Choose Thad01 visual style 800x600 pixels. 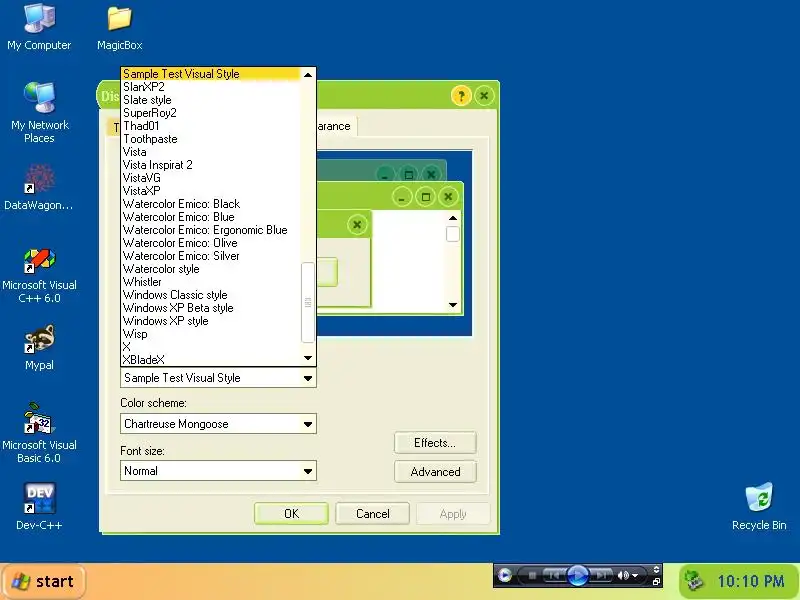pos(211,126)
